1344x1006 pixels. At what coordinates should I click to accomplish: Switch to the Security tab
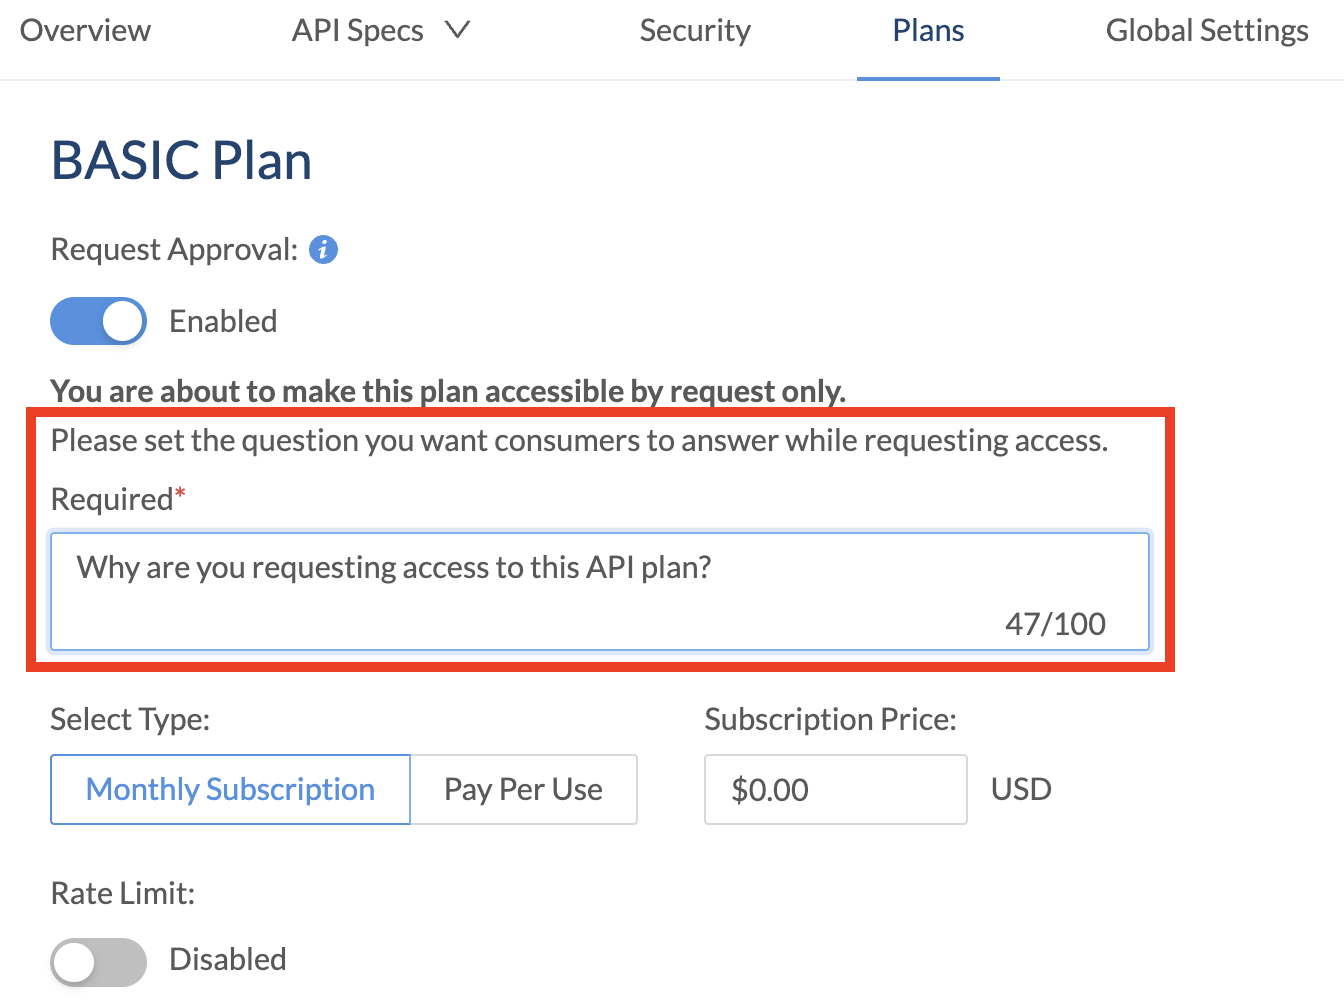coord(695,31)
